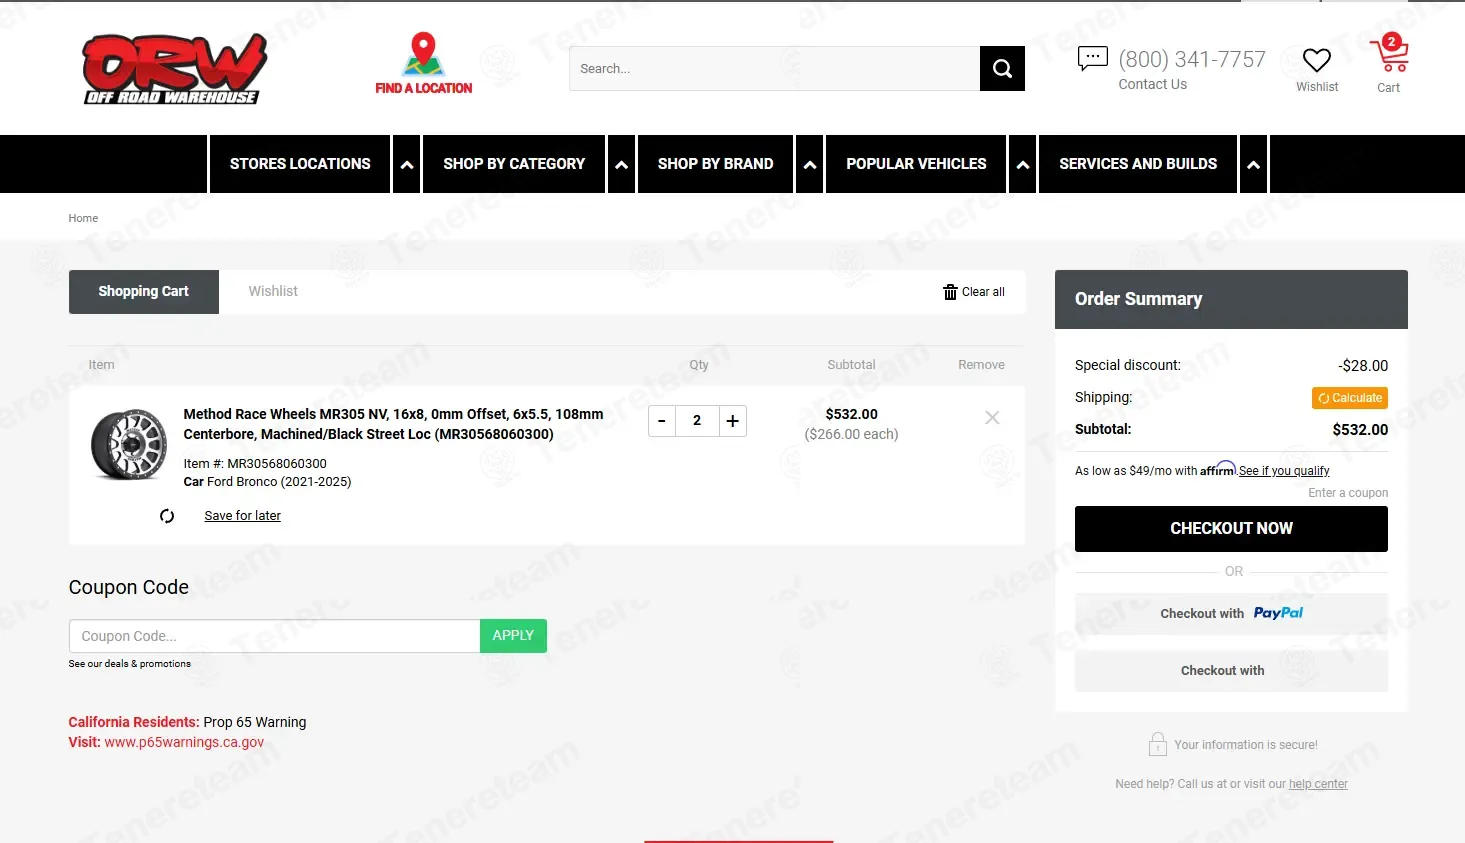The width and height of the screenshot is (1465, 843).
Task: Switch to the Shopping Cart tab
Action: pos(144,292)
